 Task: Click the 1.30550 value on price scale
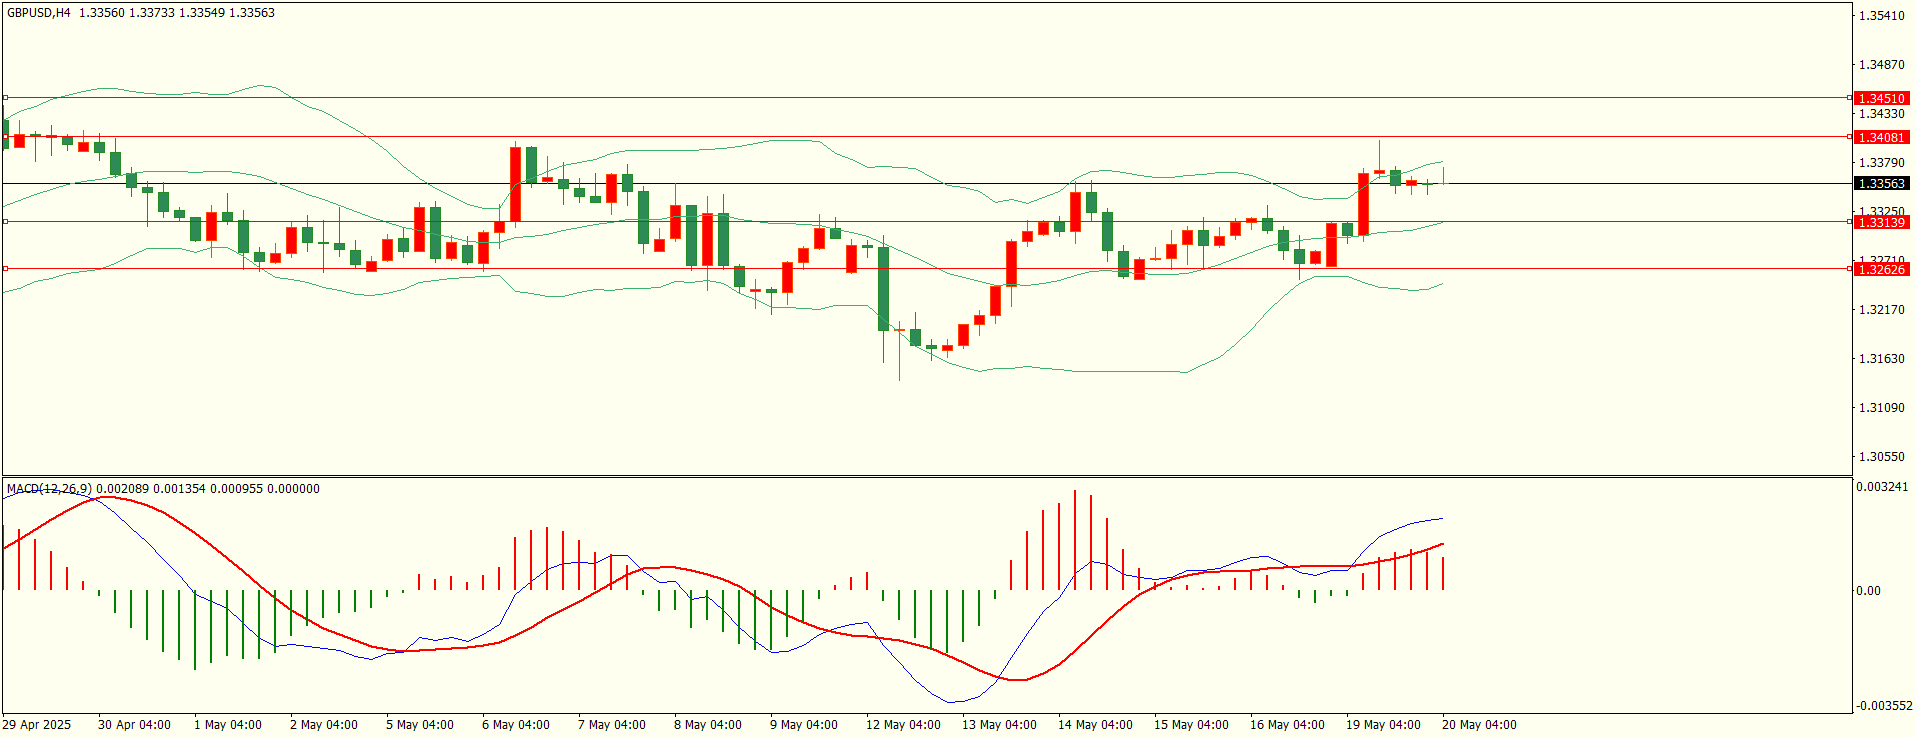coord(1881,457)
